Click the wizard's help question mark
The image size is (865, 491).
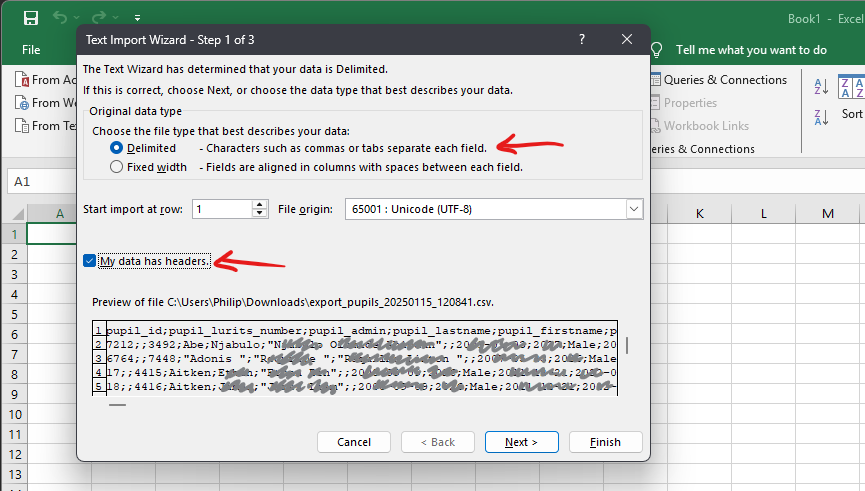coord(582,39)
